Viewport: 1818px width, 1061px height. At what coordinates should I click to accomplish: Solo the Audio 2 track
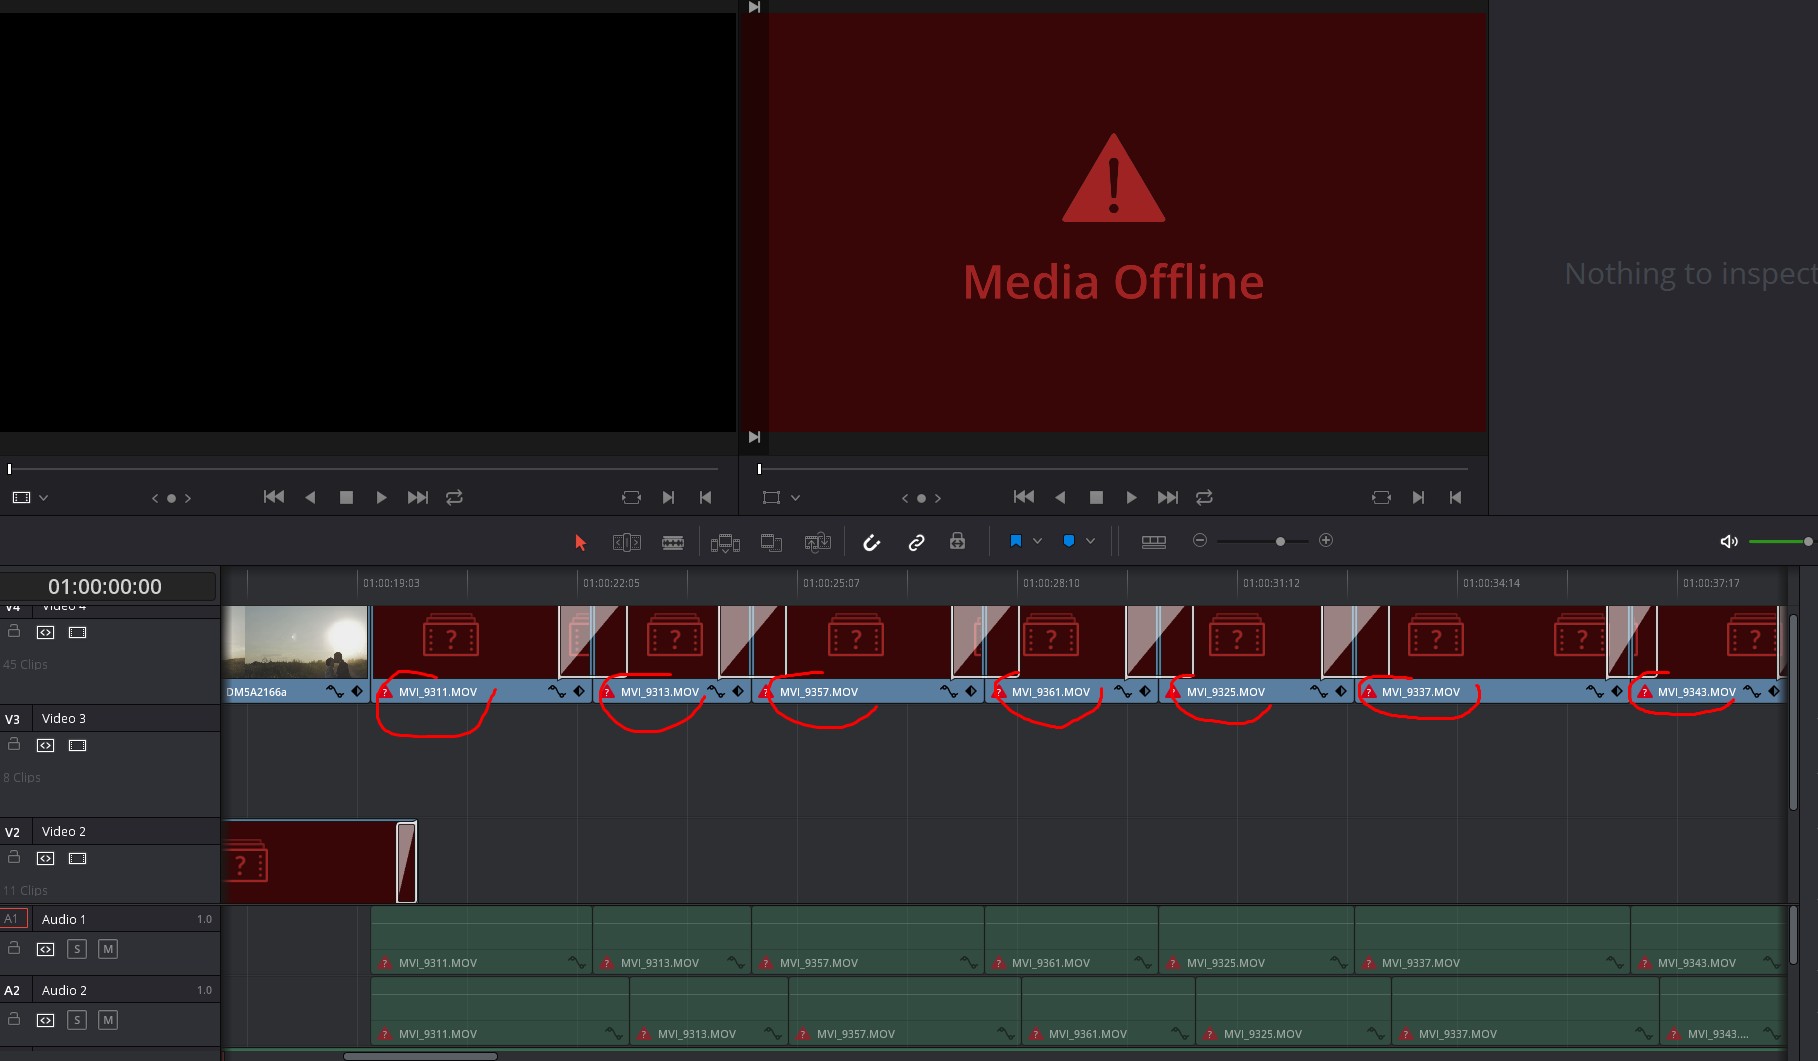pyautogui.click(x=77, y=1020)
